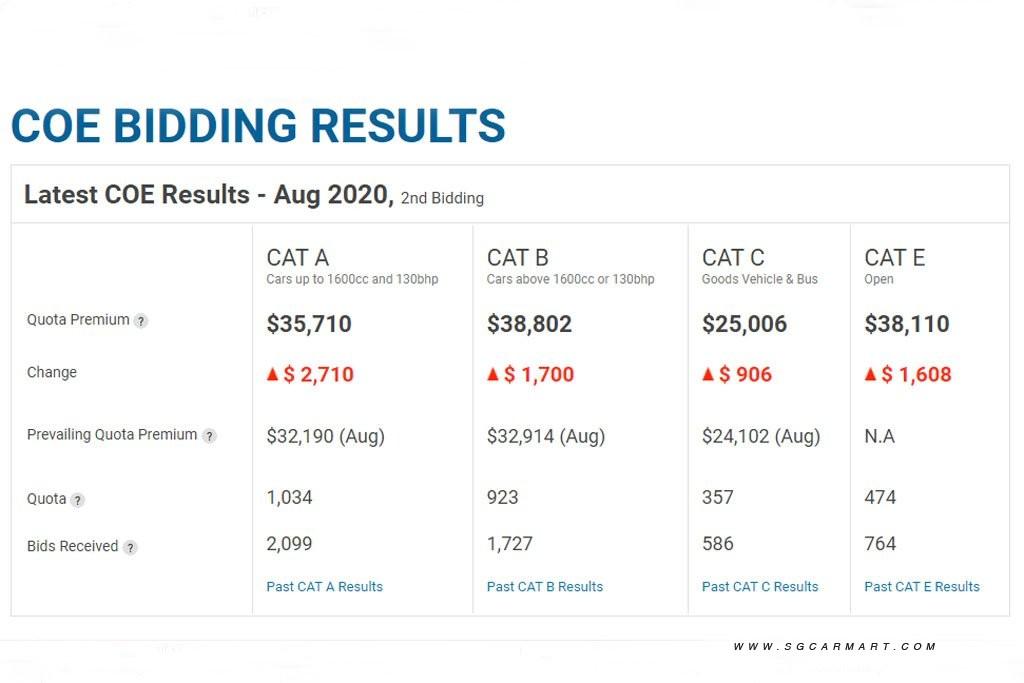Click the www.sgcarmart.com watermark text
The image size is (1024, 683).
(x=835, y=647)
